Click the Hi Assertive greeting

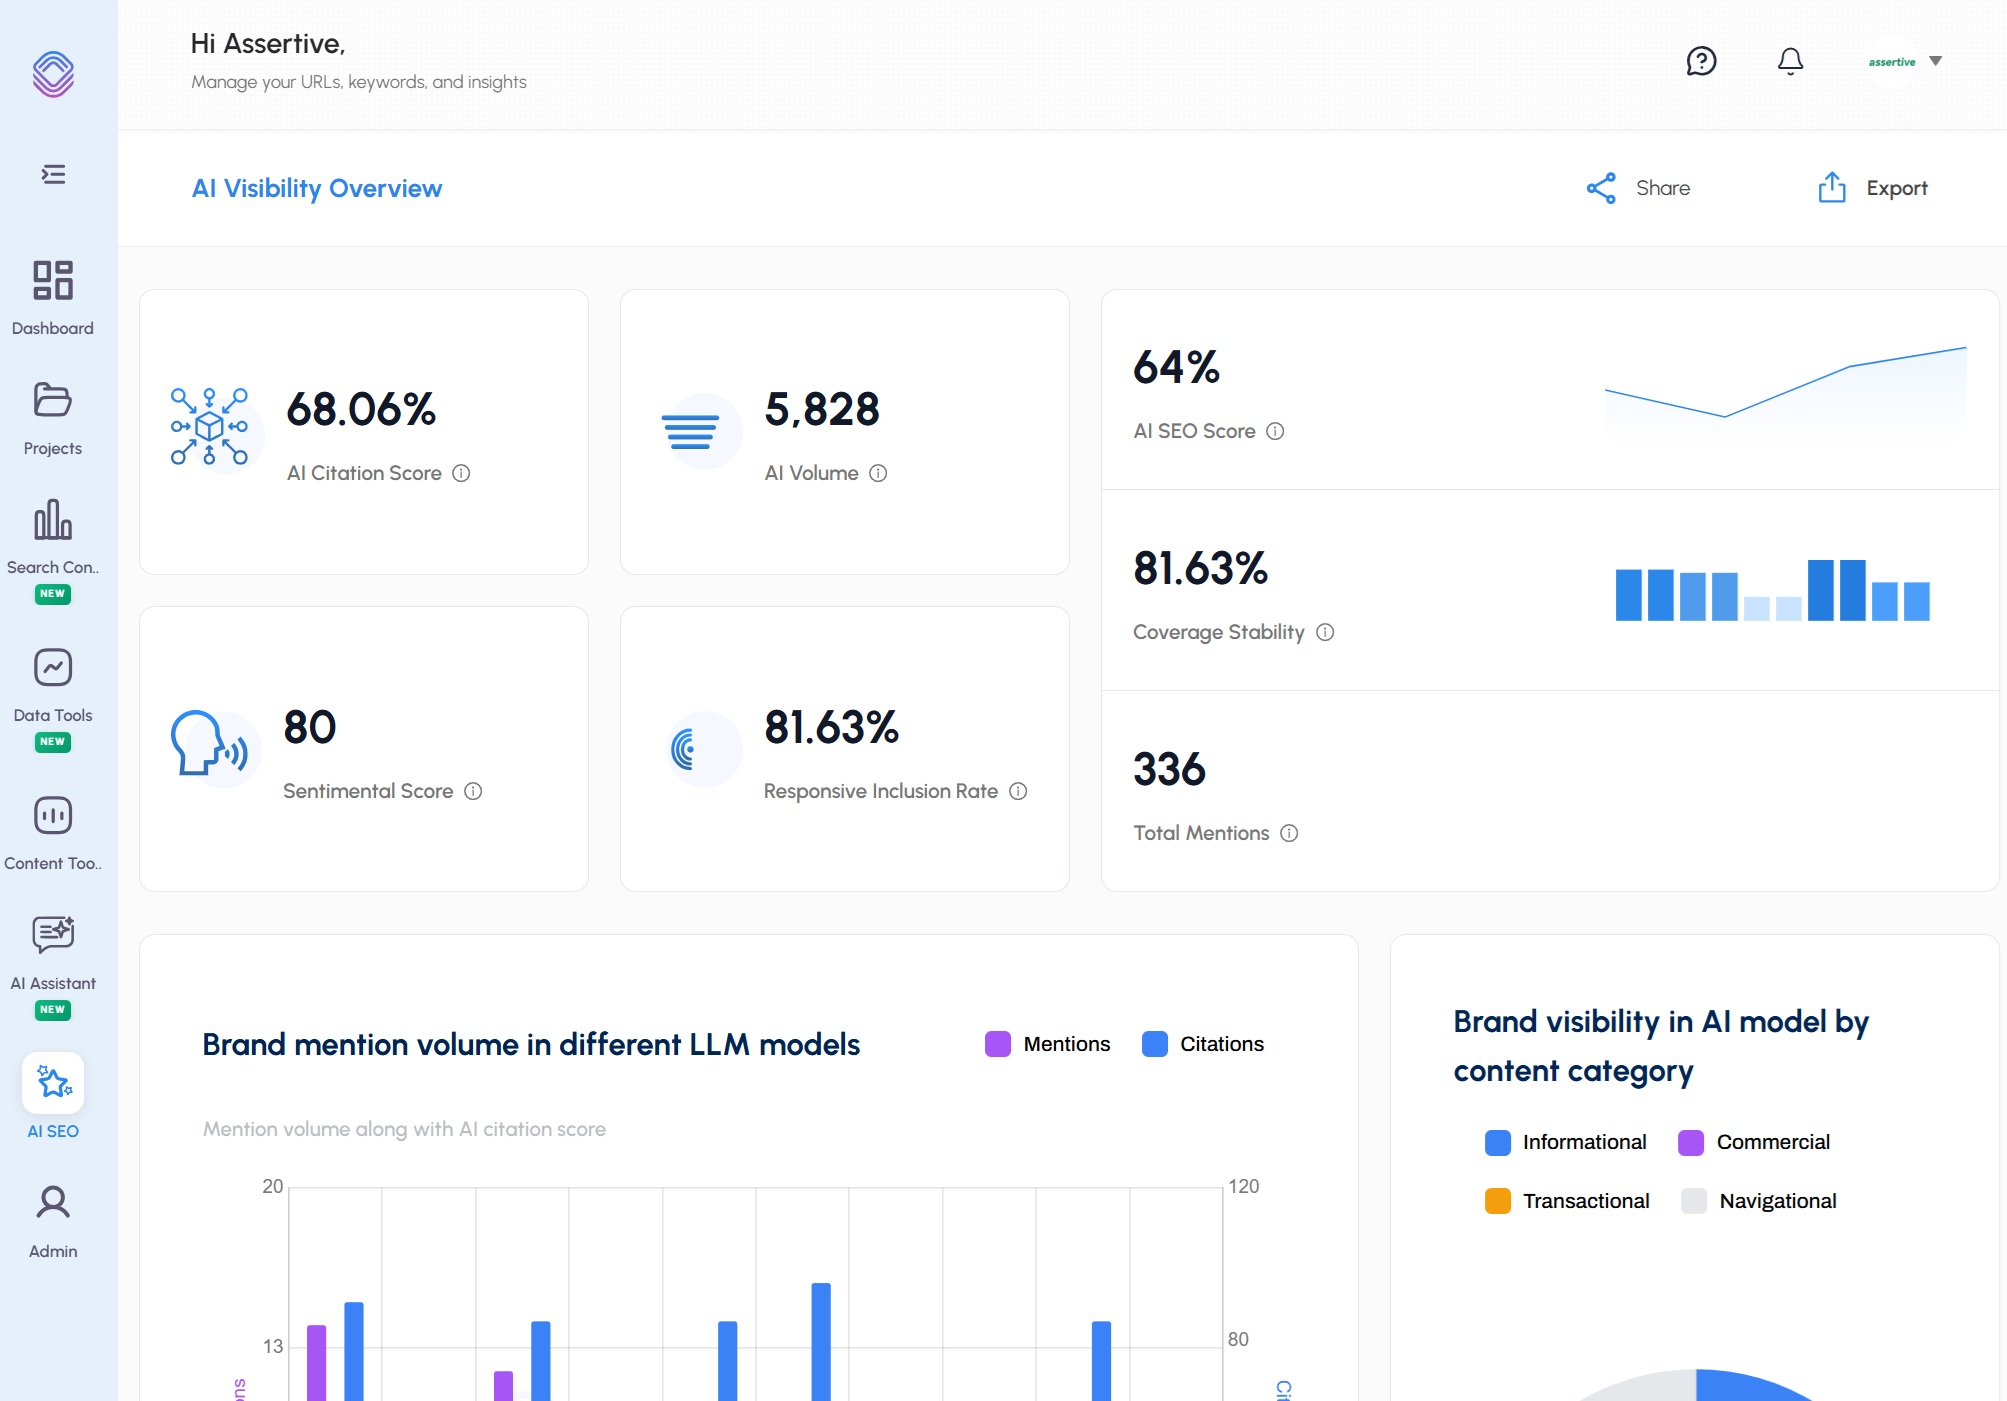pyautogui.click(x=268, y=44)
